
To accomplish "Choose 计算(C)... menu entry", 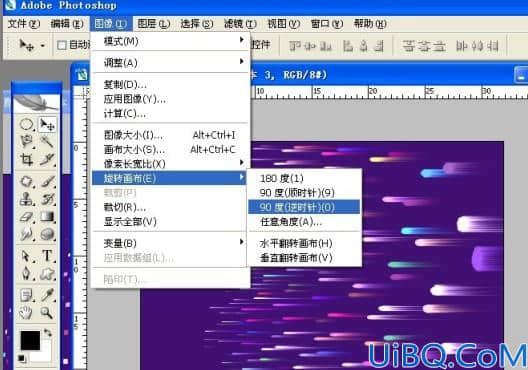I will [x=170, y=113].
